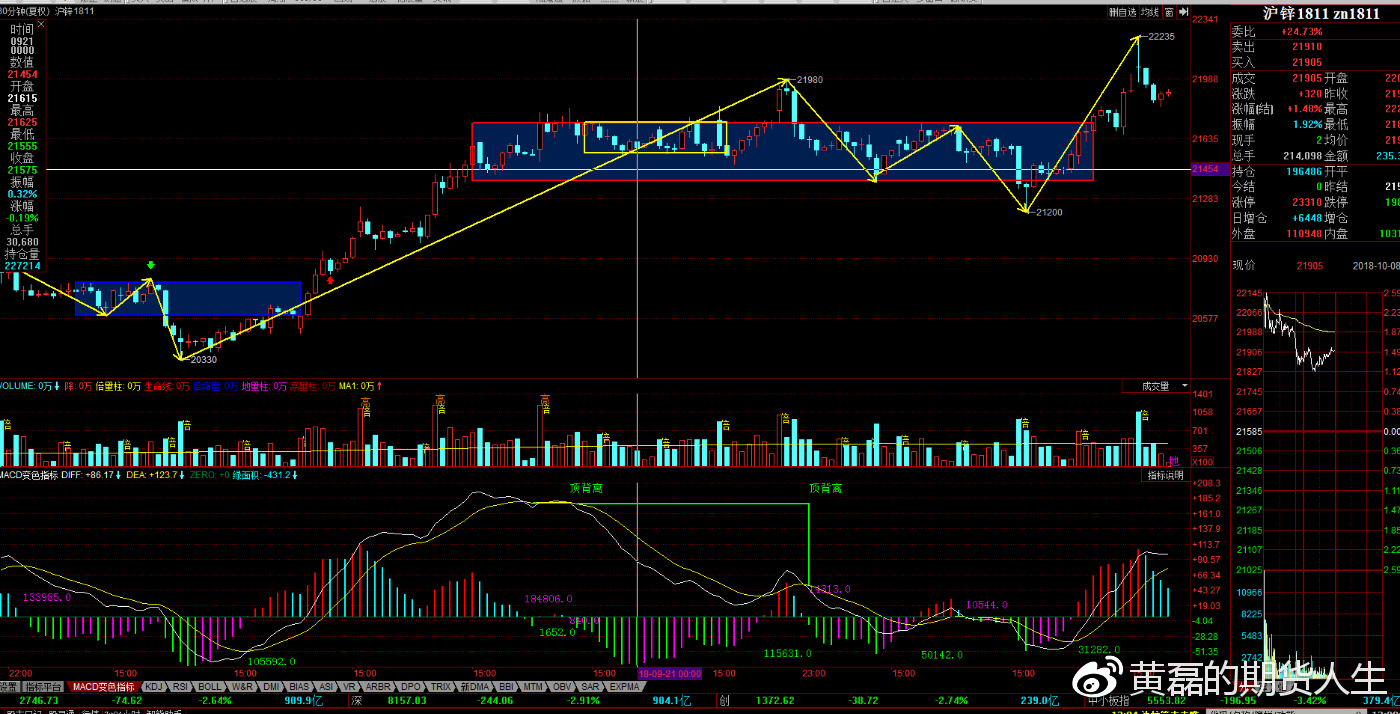Open the 窗 window layout button
The width and height of the screenshot is (1400, 714).
tap(1169, 13)
